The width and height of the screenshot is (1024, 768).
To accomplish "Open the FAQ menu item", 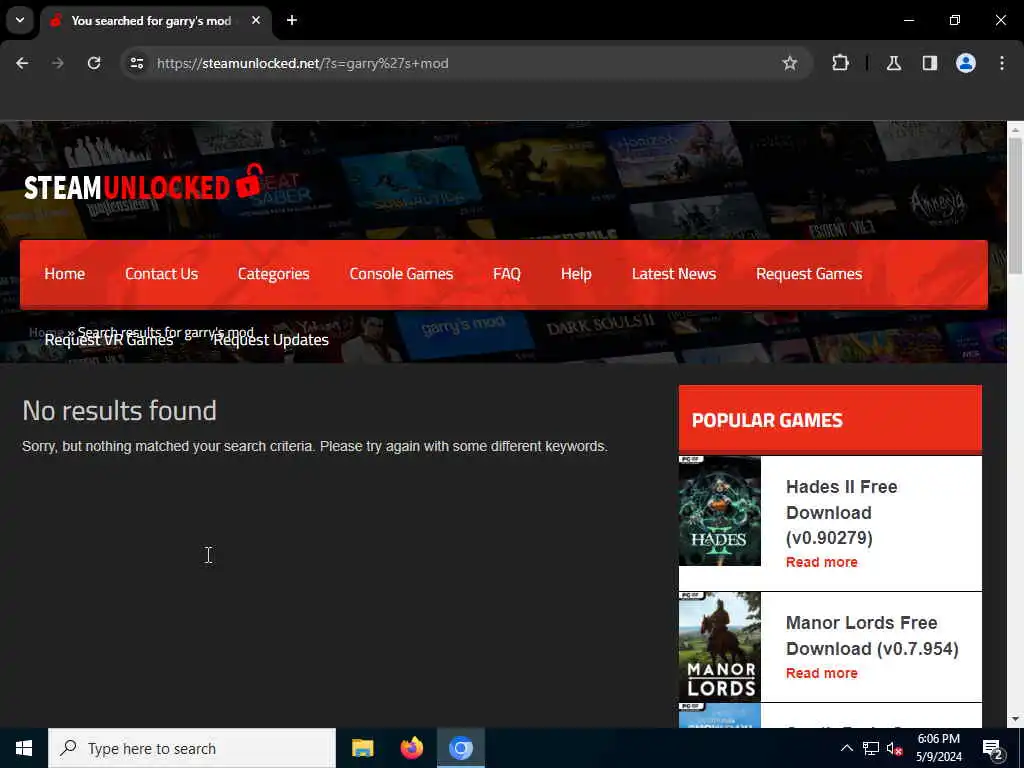I will [507, 274].
